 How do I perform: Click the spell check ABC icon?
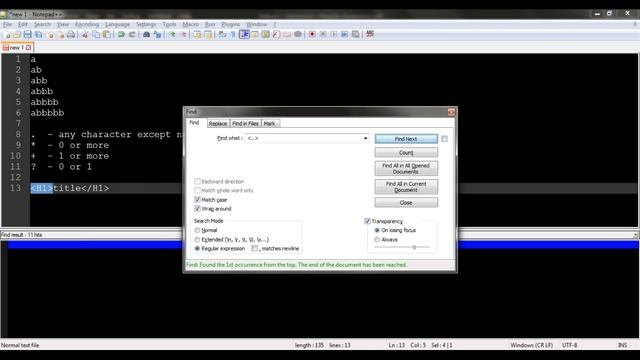tap(370, 34)
